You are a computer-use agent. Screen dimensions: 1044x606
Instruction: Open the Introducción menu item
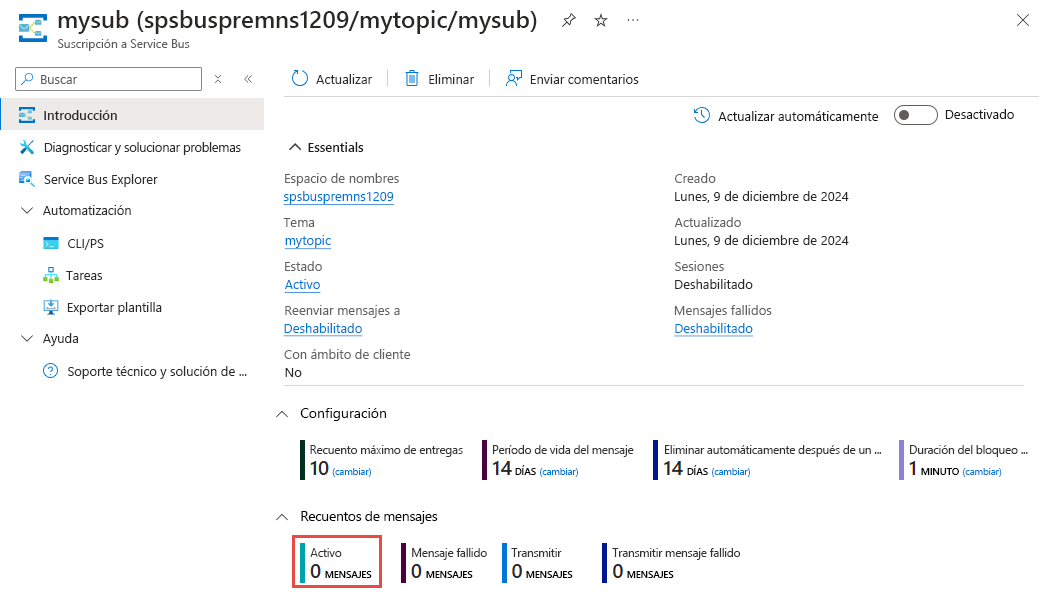(132, 115)
